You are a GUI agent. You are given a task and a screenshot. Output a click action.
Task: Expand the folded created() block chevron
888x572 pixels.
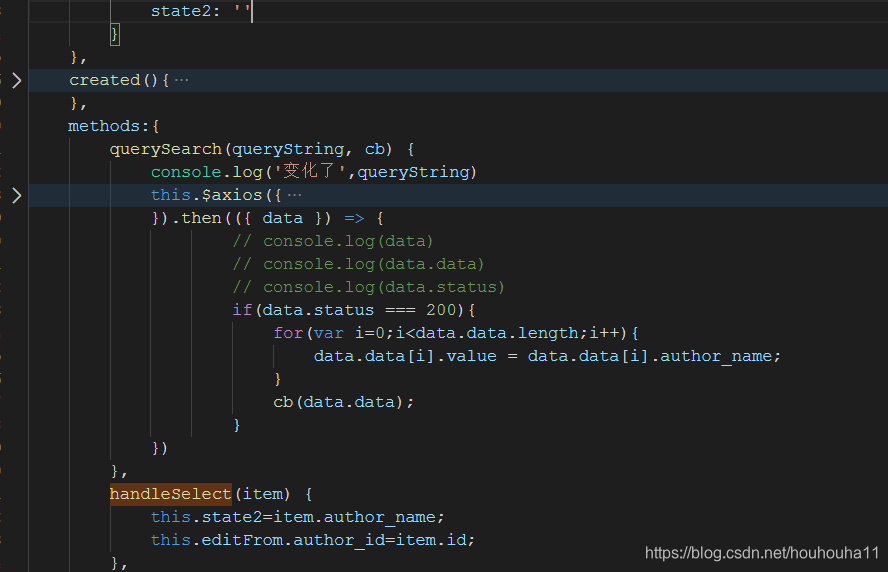click(16, 80)
